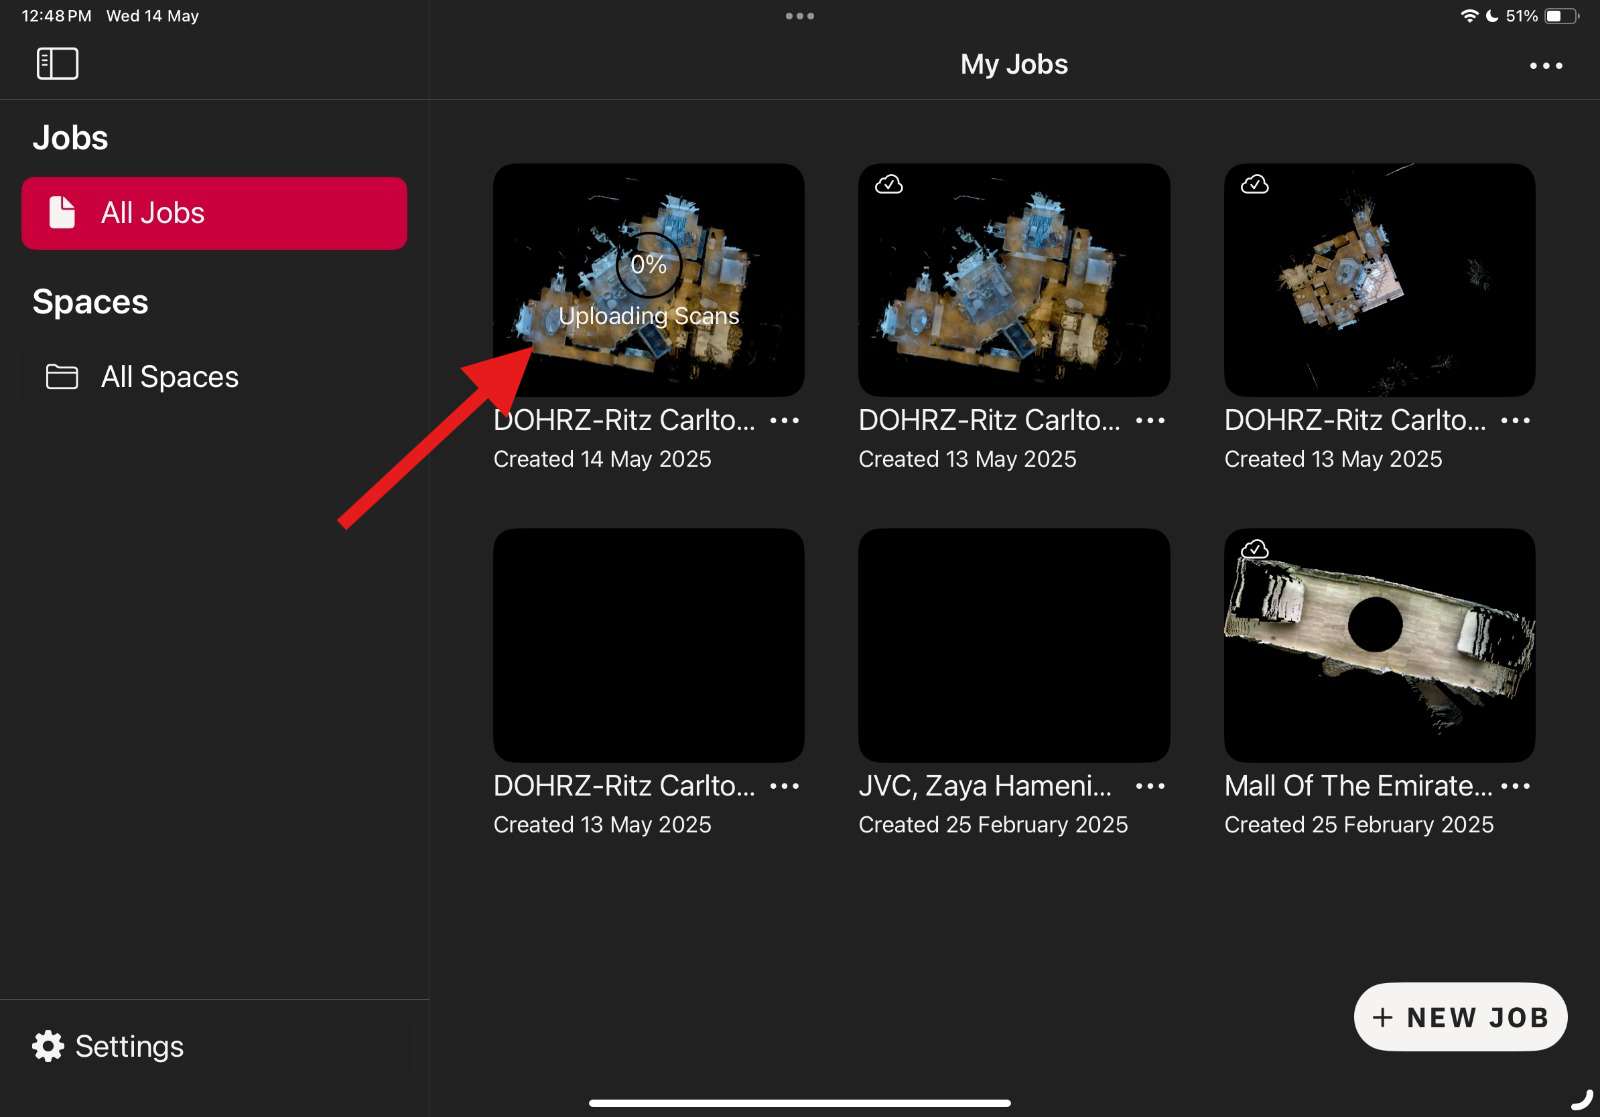This screenshot has height=1117, width=1600.
Task: Click the All Spaces folder icon
Action: coord(62,377)
